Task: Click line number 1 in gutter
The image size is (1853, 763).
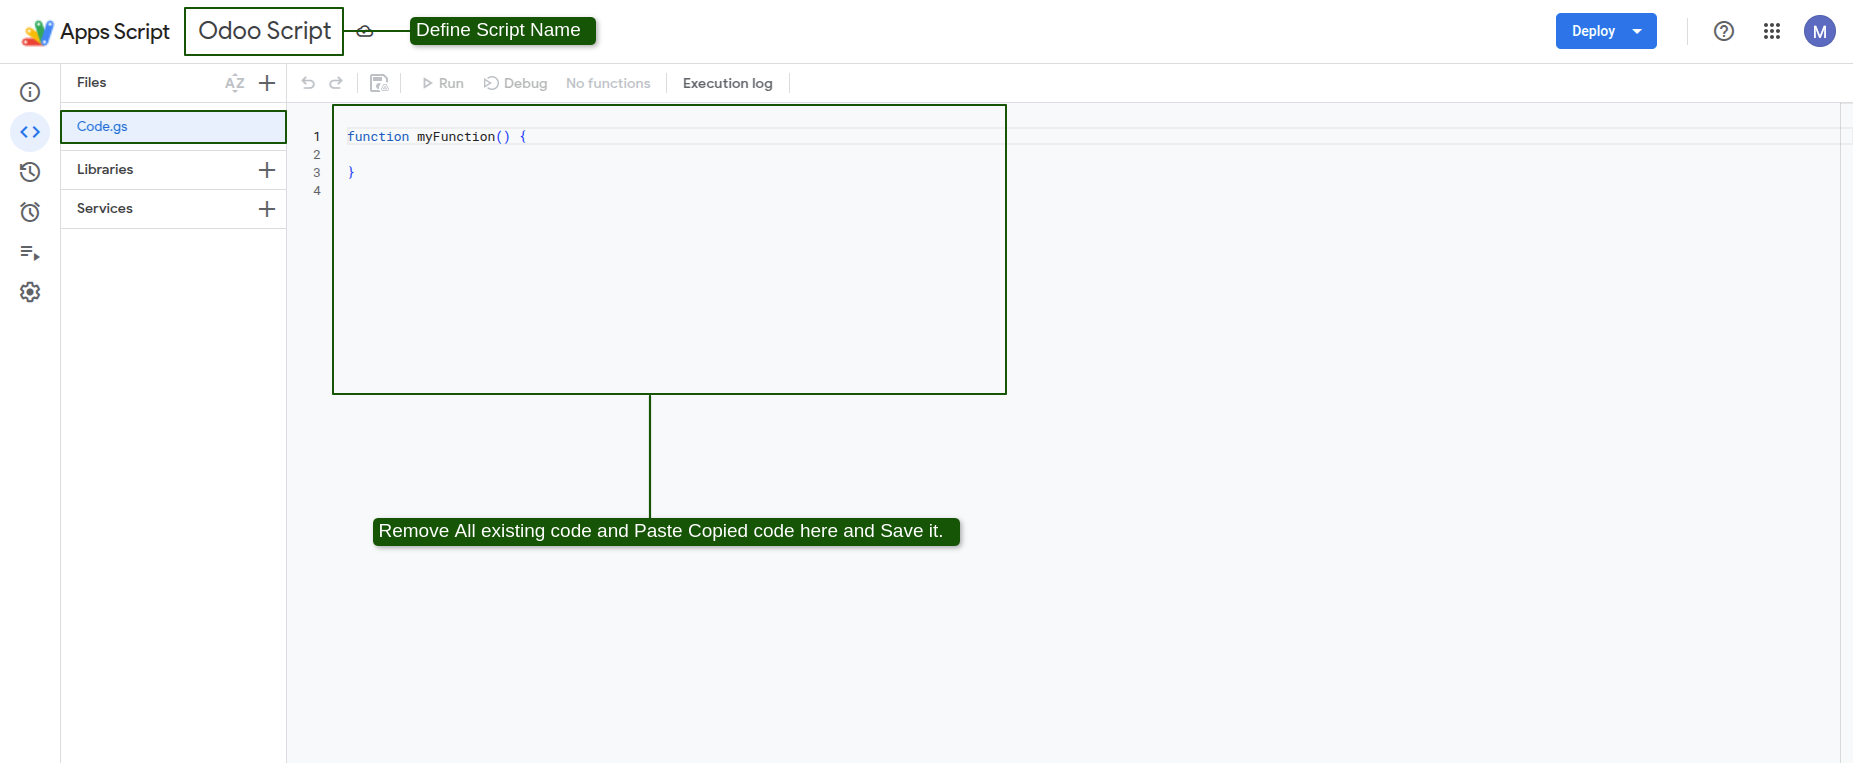Action: pos(317,137)
